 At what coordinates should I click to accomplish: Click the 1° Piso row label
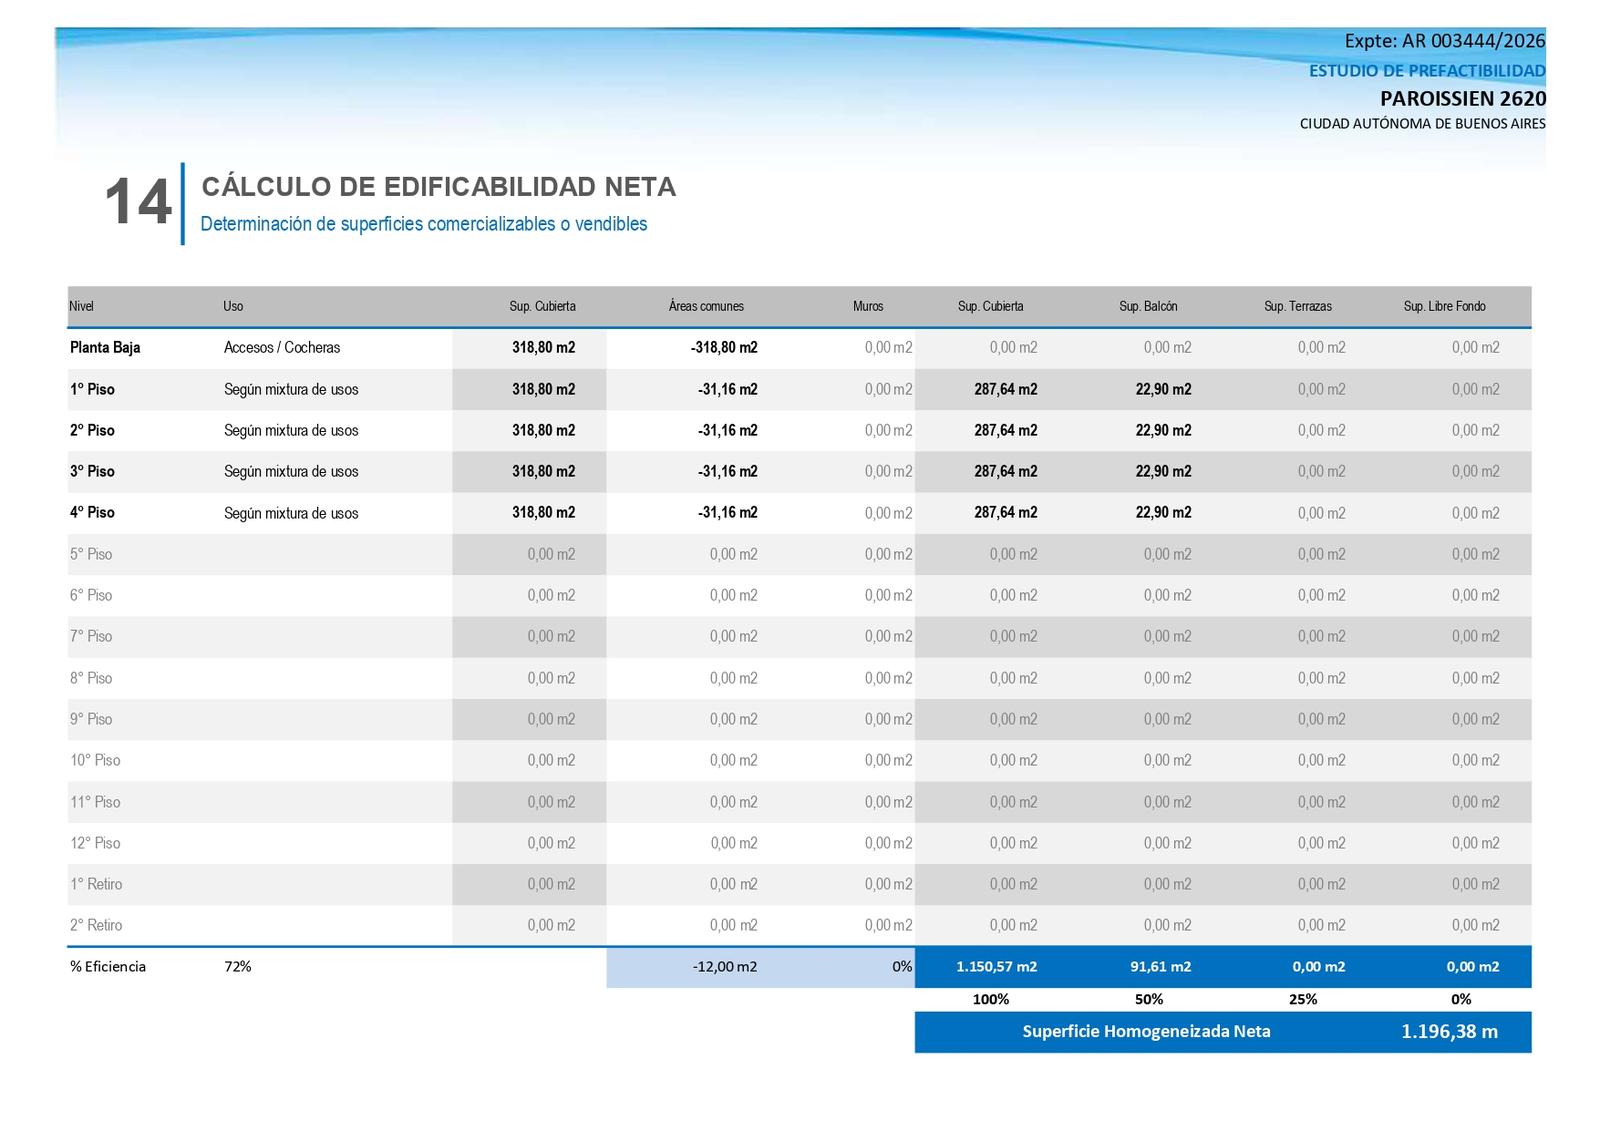tap(92, 389)
